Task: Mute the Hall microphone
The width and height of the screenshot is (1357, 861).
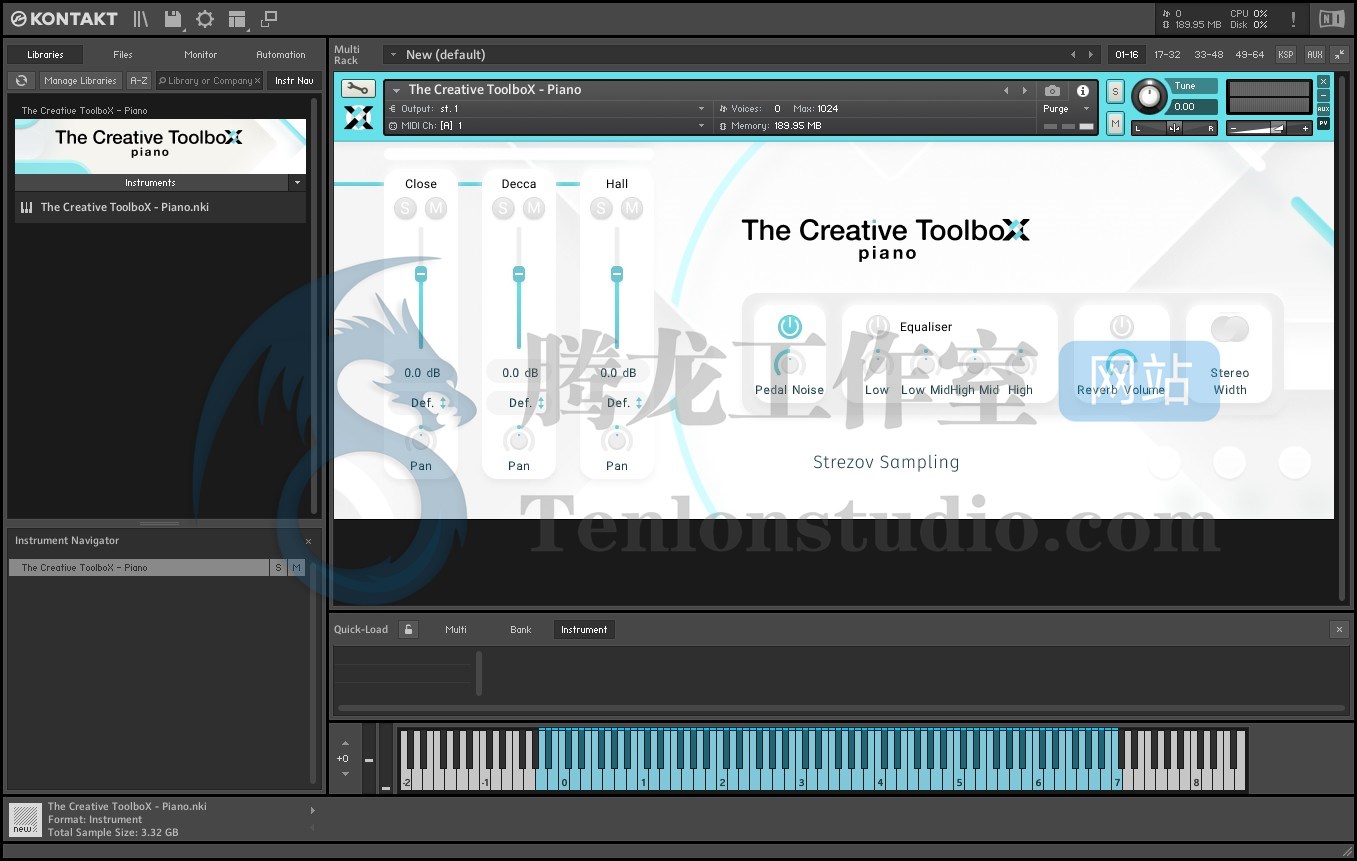Action: coord(632,208)
